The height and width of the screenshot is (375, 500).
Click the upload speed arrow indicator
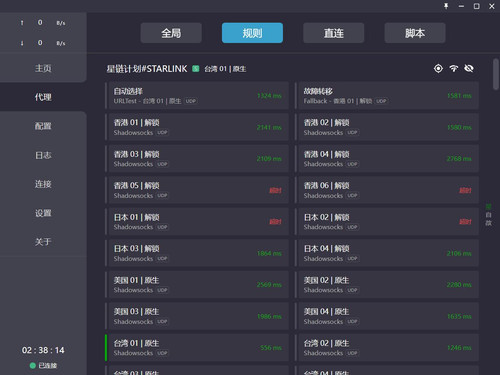pyautogui.click(x=22, y=23)
